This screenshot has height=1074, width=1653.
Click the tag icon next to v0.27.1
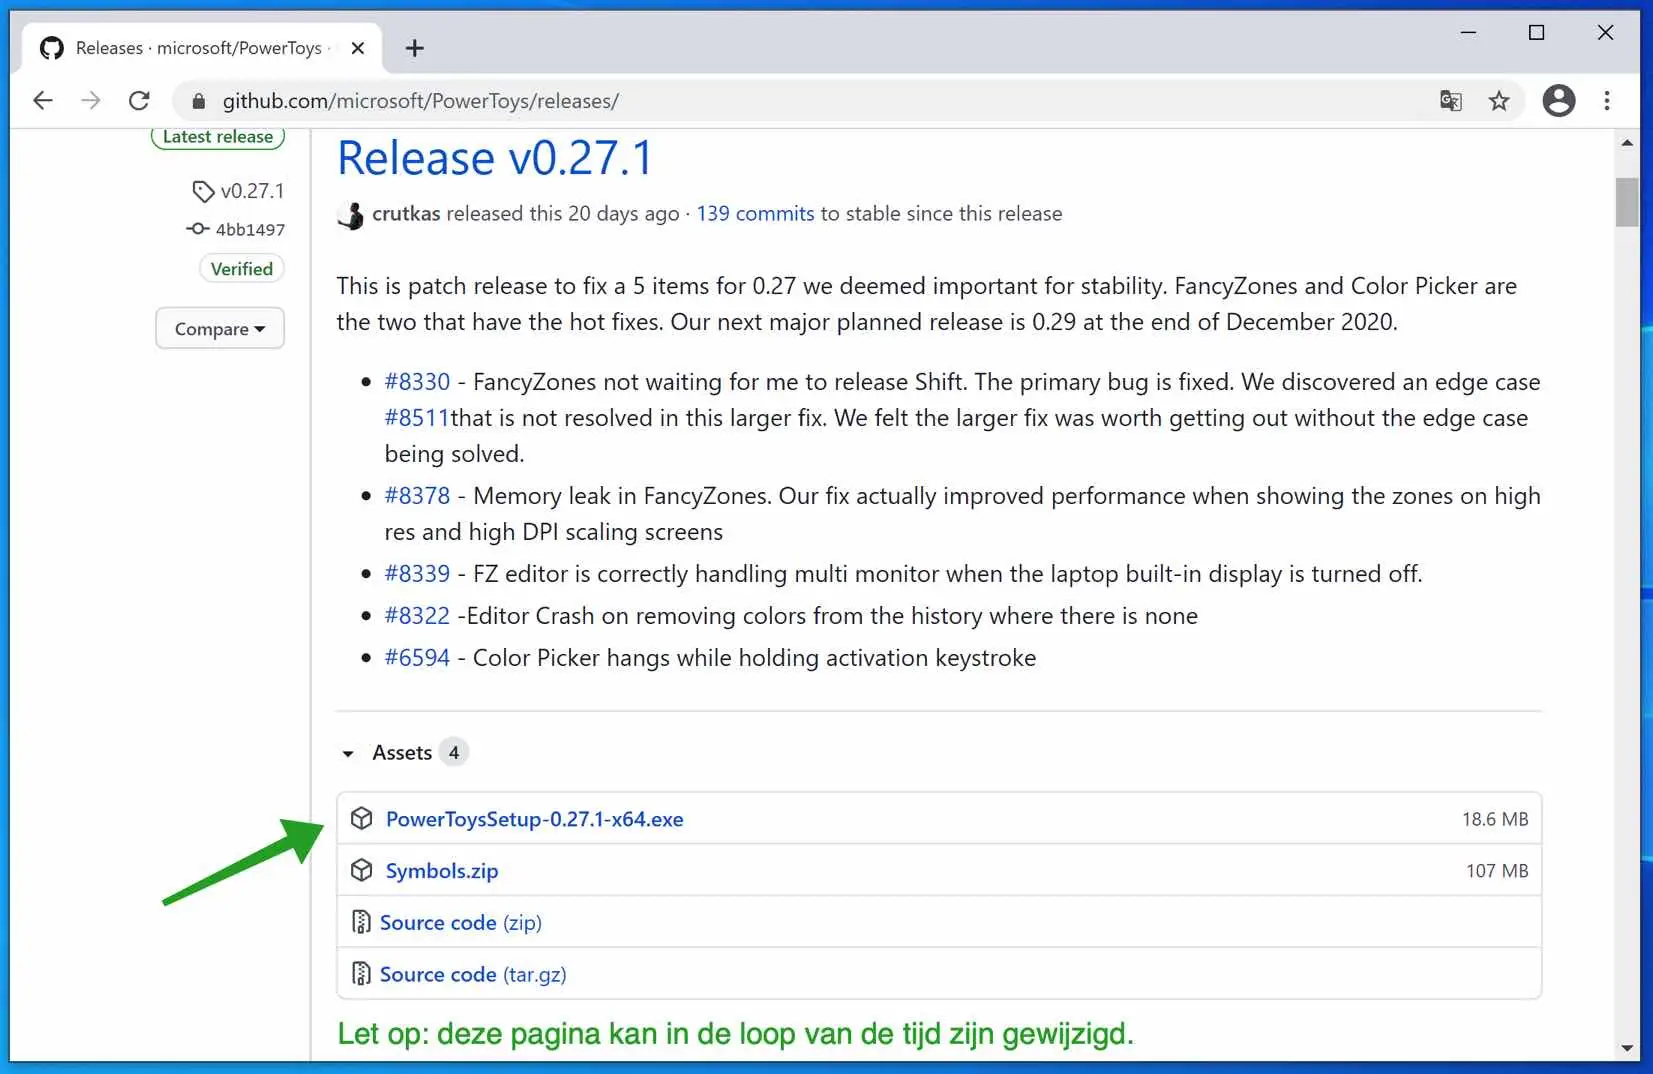[x=203, y=191]
